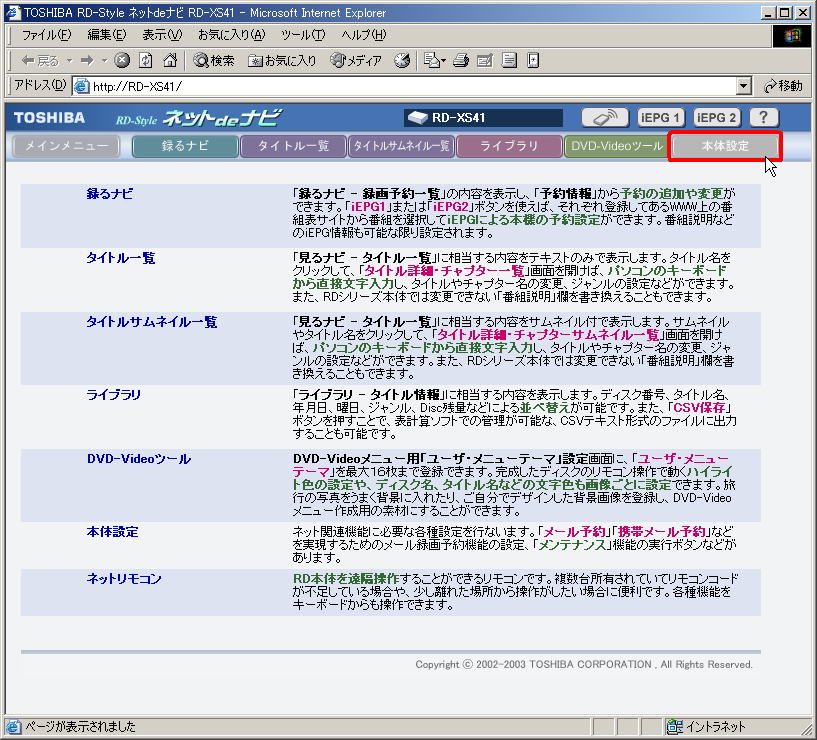The width and height of the screenshot is (817, 740).
Task: Click the iEPG 1 button
Action: (x=660, y=118)
